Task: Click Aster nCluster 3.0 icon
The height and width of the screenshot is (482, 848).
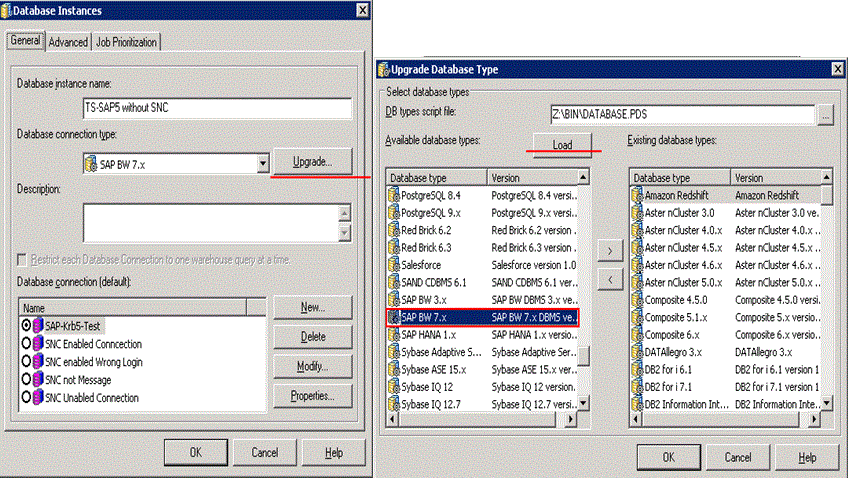Action: pyautogui.click(x=637, y=213)
